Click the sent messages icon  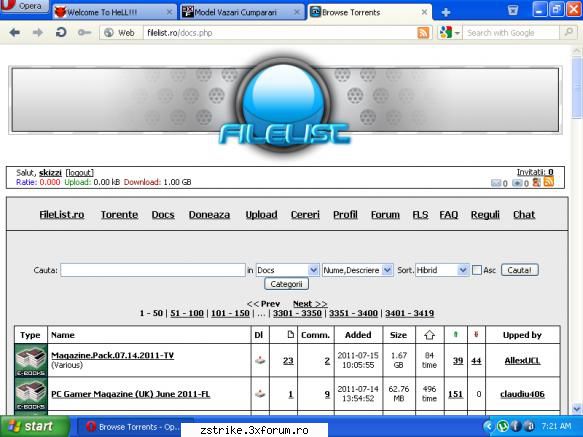click(x=517, y=183)
